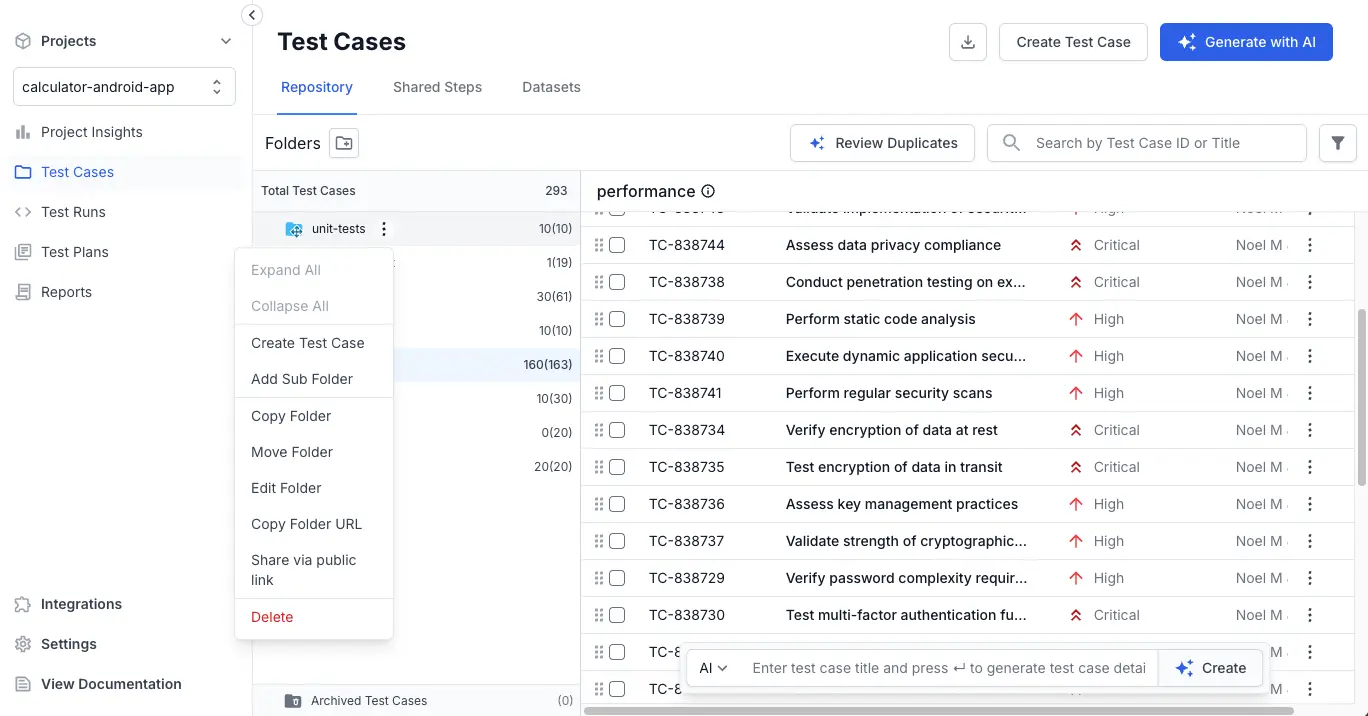Viewport: 1368px width, 716px height.
Task: Switch to the Shared Steps tab
Action: (x=437, y=87)
